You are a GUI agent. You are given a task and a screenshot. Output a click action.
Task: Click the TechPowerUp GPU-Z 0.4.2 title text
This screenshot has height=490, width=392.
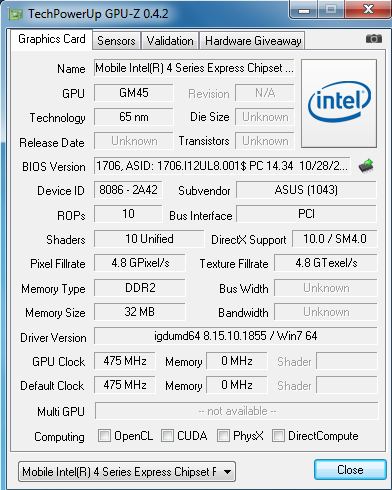coord(98,14)
